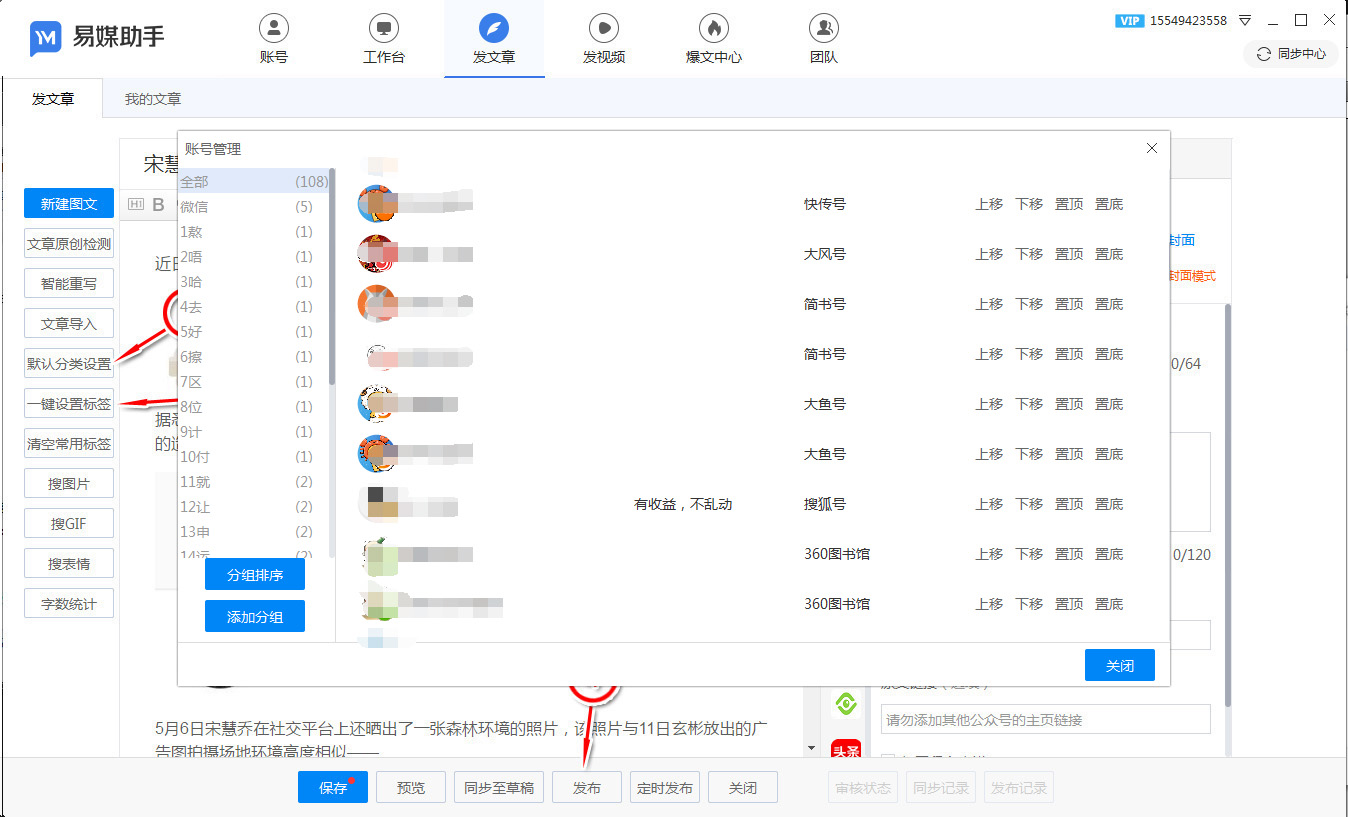Click 下移 for the 搜狐号 account
The height and width of the screenshot is (817, 1348).
tap(1029, 504)
